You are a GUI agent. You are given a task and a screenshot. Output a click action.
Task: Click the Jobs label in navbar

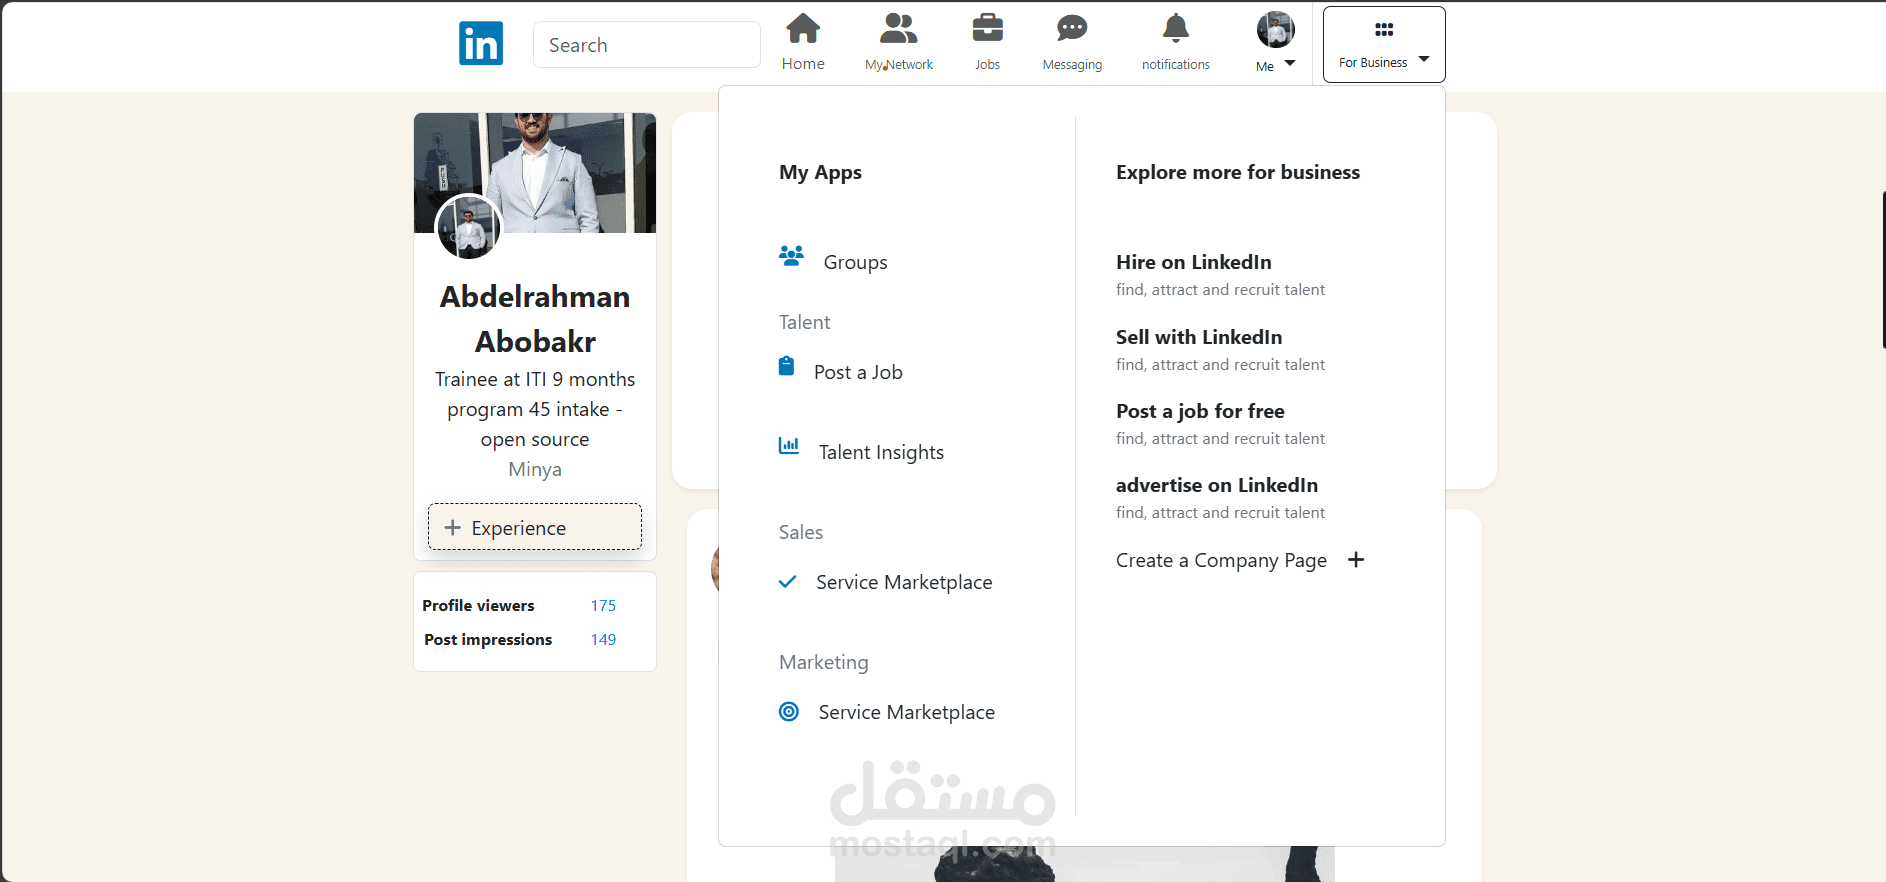pos(987,64)
